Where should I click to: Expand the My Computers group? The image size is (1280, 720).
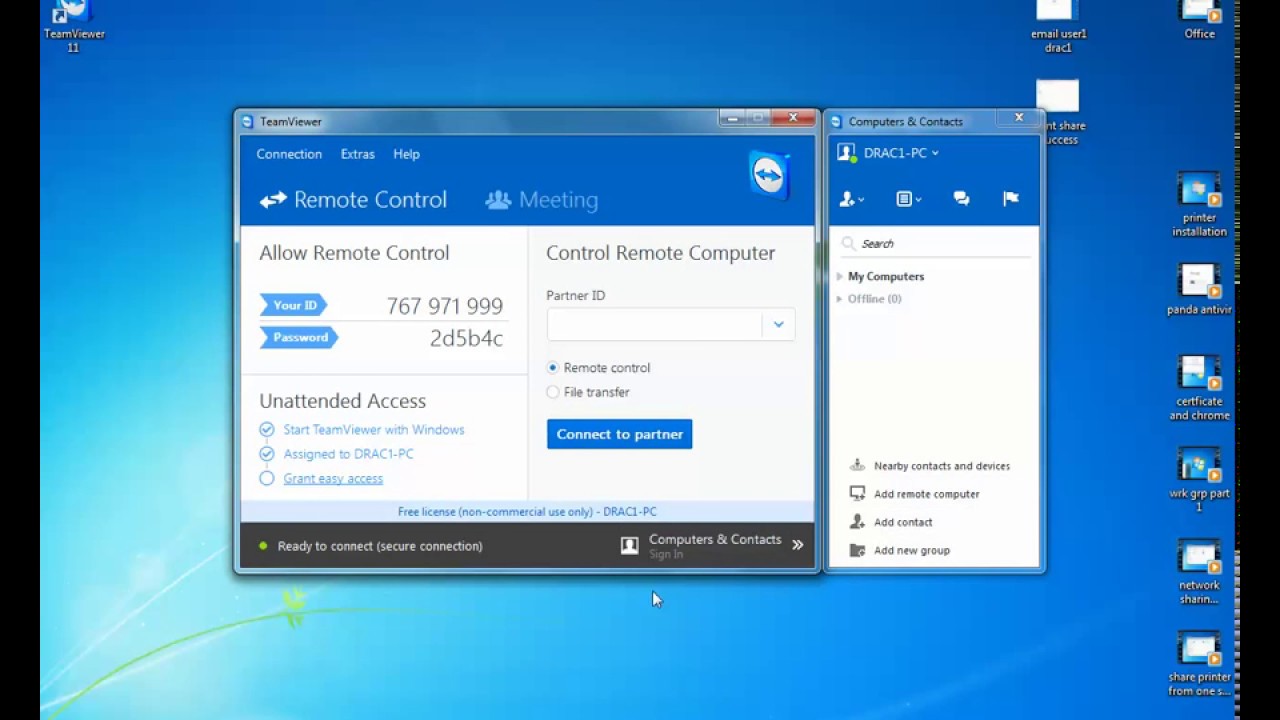(x=840, y=276)
